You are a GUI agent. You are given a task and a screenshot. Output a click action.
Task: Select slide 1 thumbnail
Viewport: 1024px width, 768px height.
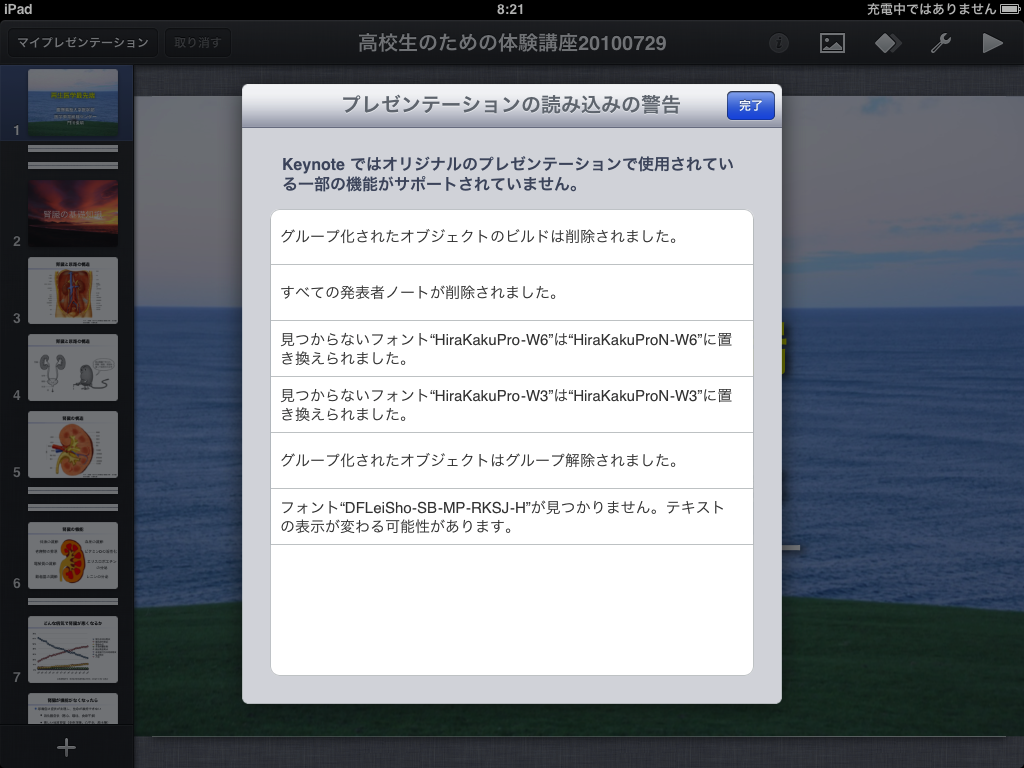coord(73,103)
